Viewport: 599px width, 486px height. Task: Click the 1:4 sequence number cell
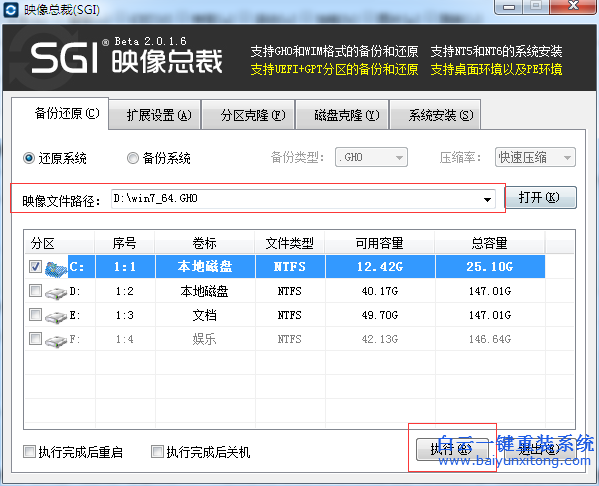click(x=125, y=339)
